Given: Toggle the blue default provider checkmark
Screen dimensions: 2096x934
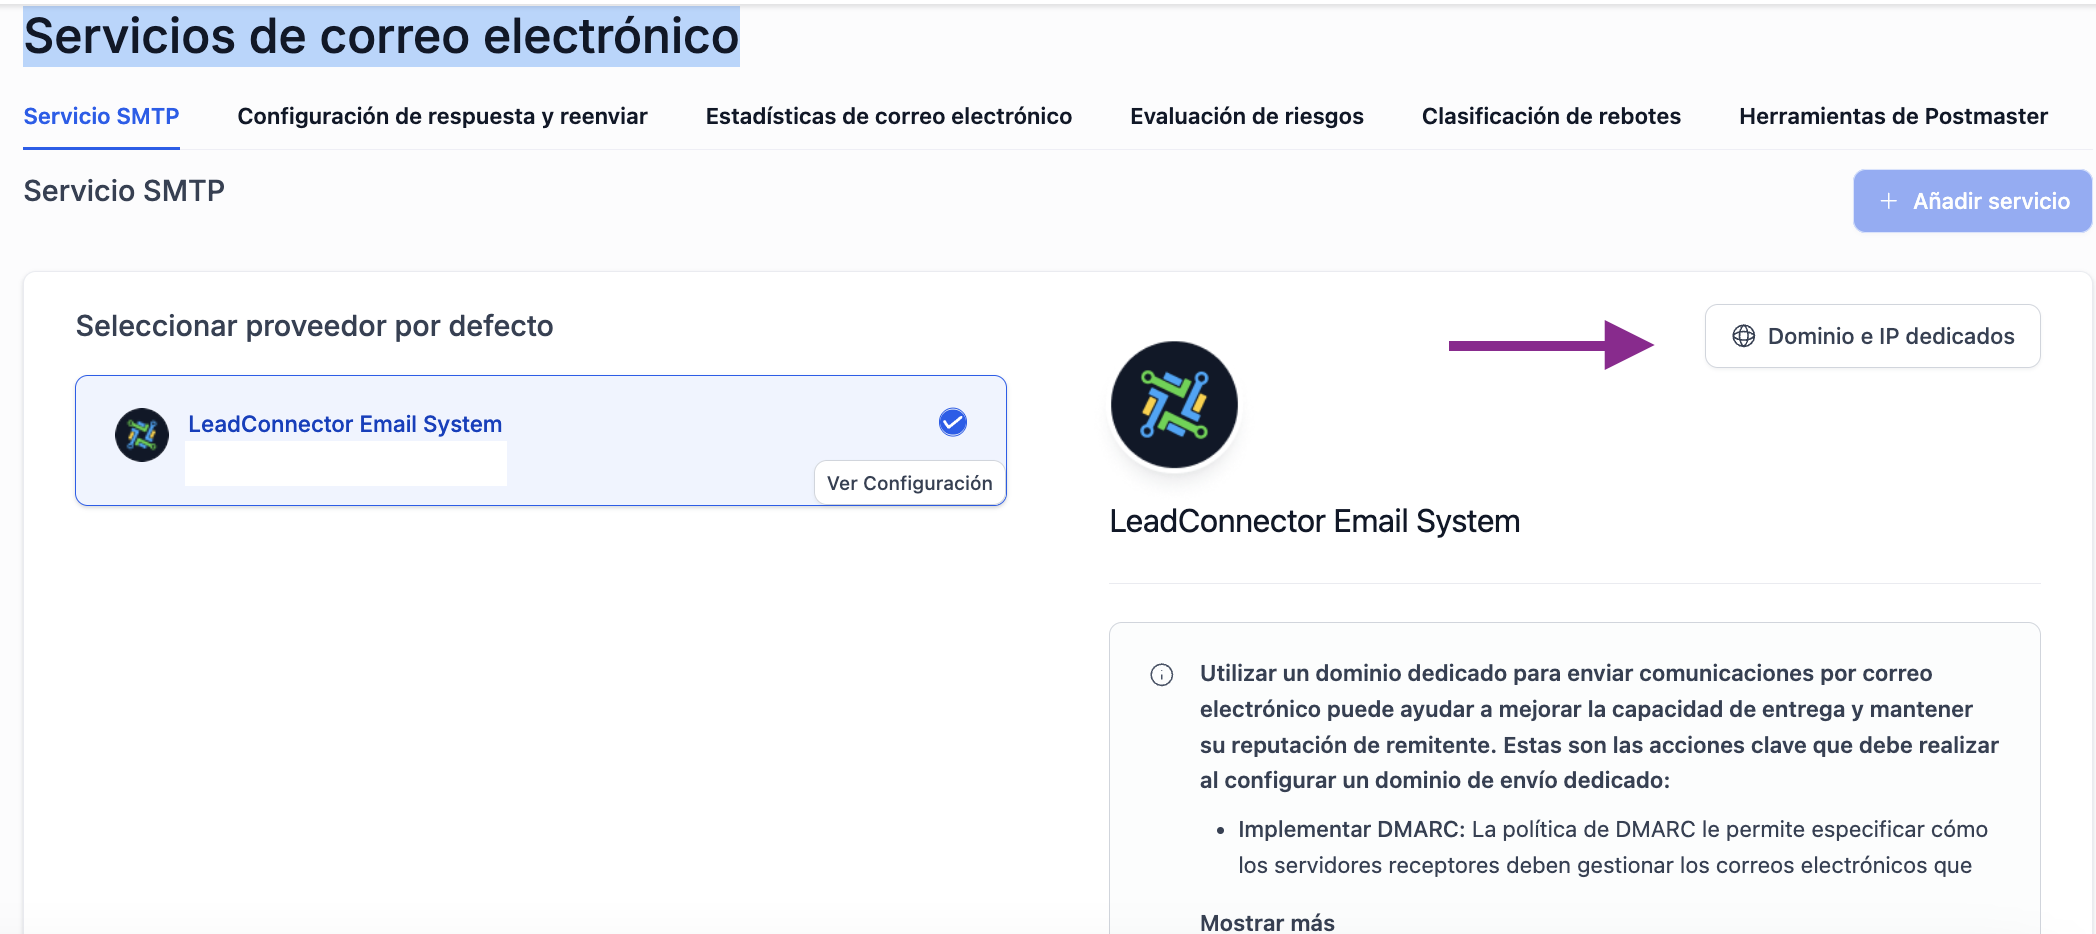Looking at the screenshot, I should tap(953, 422).
